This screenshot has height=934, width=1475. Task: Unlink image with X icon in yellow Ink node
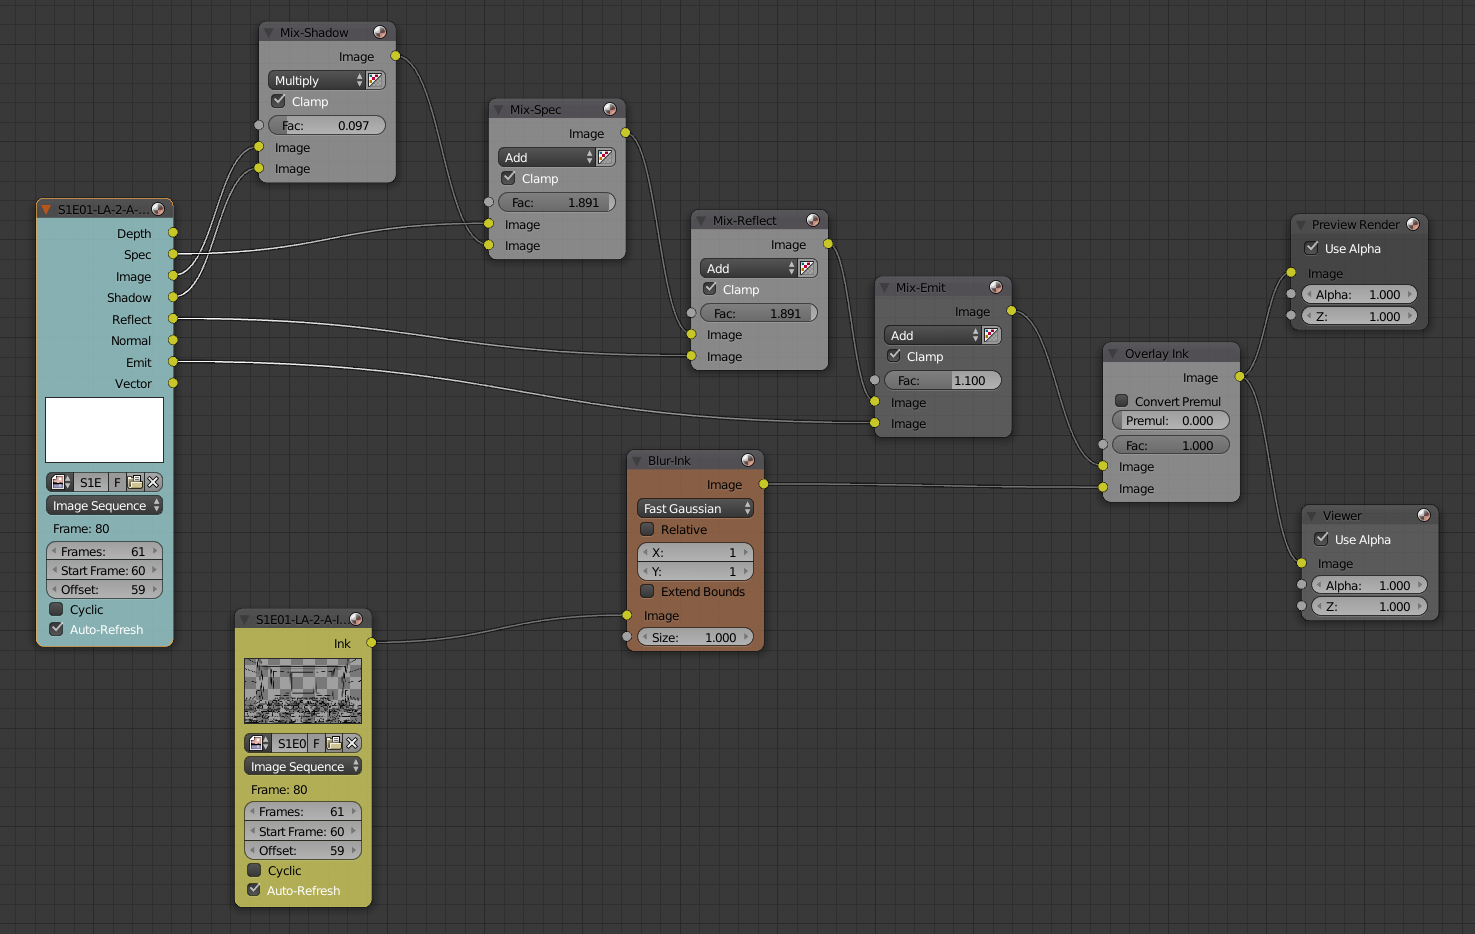pyautogui.click(x=352, y=743)
